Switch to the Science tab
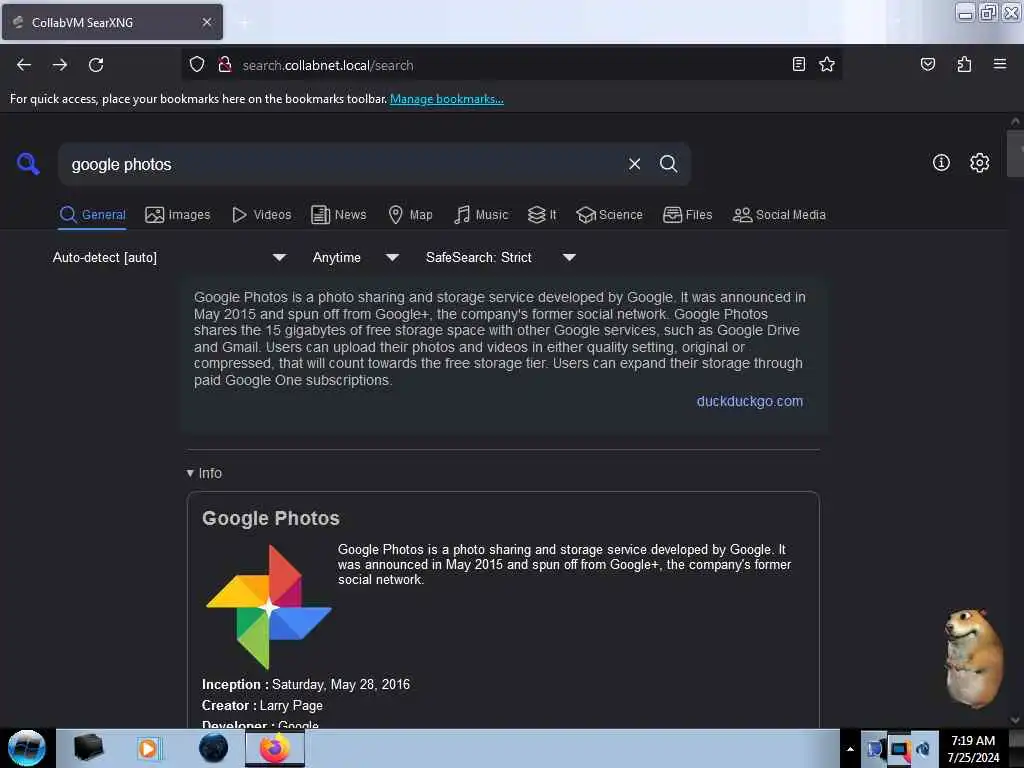This screenshot has height=768, width=1024. click(610, 214)
